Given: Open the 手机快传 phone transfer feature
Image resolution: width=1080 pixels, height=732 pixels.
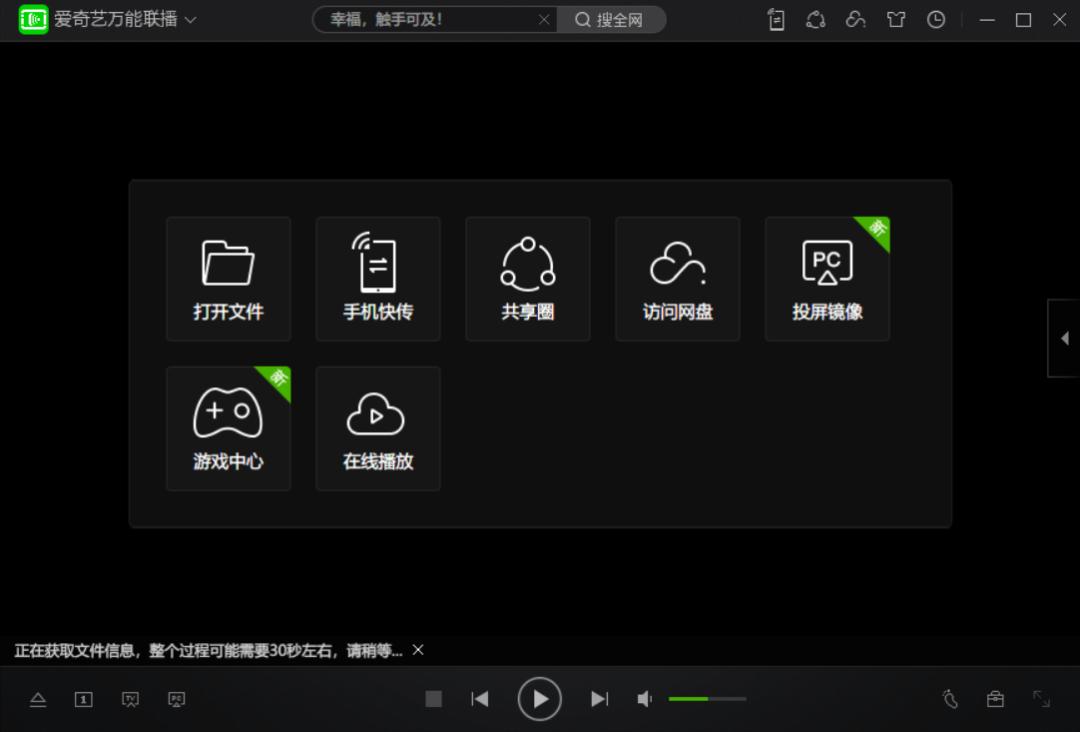Looking at the screenshot, I should tap(377, 278).
